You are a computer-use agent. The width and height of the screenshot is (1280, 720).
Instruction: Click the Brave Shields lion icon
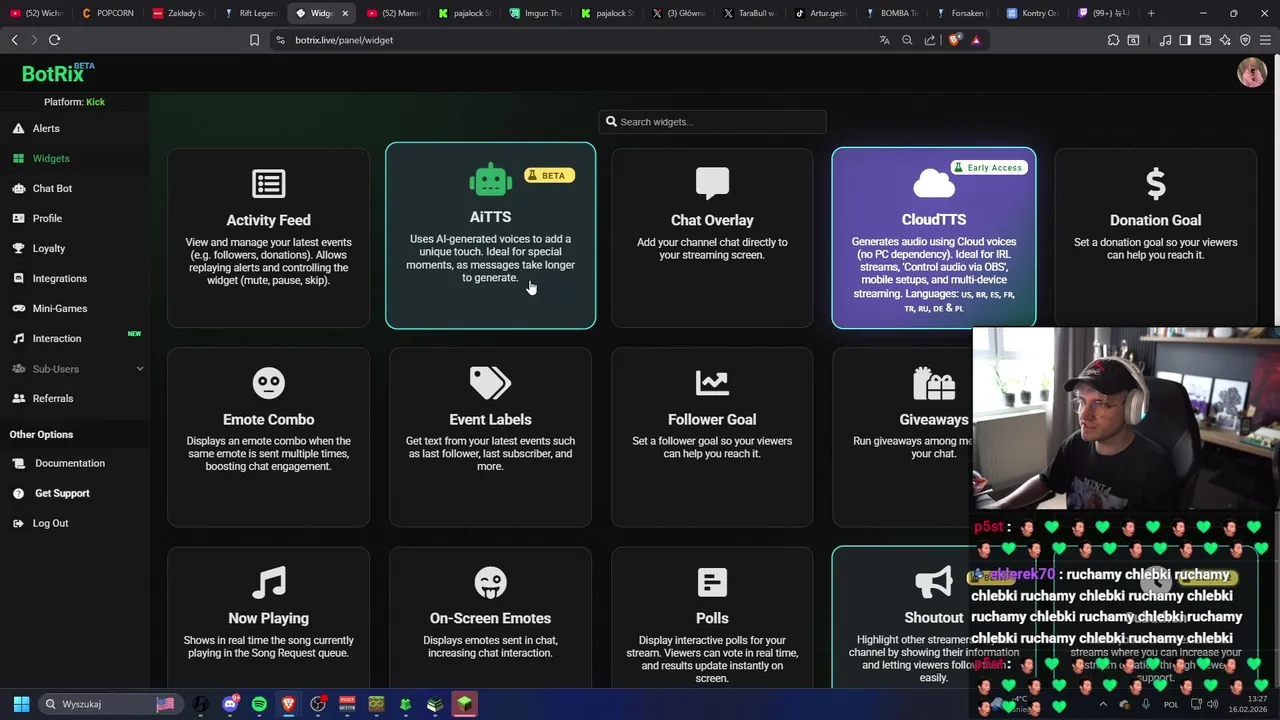click(x=954, y=40)
